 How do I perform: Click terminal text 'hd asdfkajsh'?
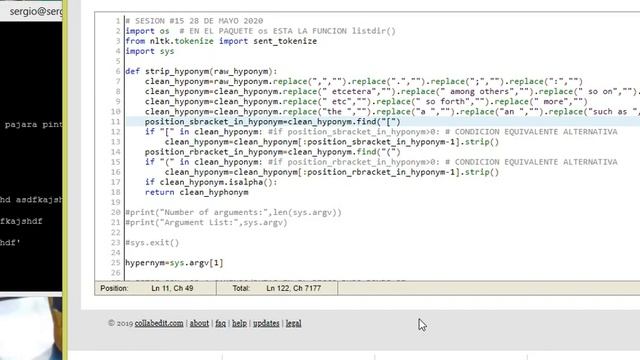click(x=31, y=200)
